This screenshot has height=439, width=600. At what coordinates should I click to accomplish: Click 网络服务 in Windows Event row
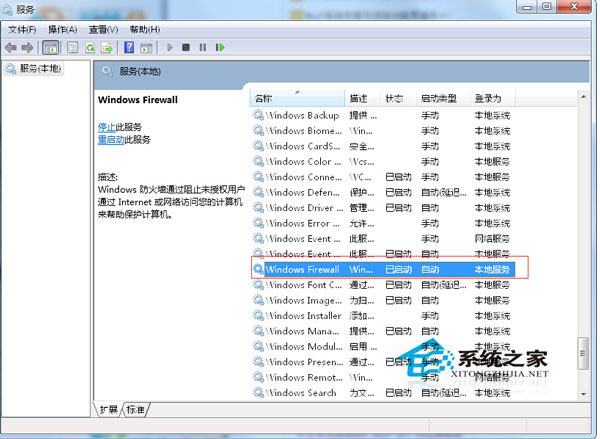coord(492,239)
